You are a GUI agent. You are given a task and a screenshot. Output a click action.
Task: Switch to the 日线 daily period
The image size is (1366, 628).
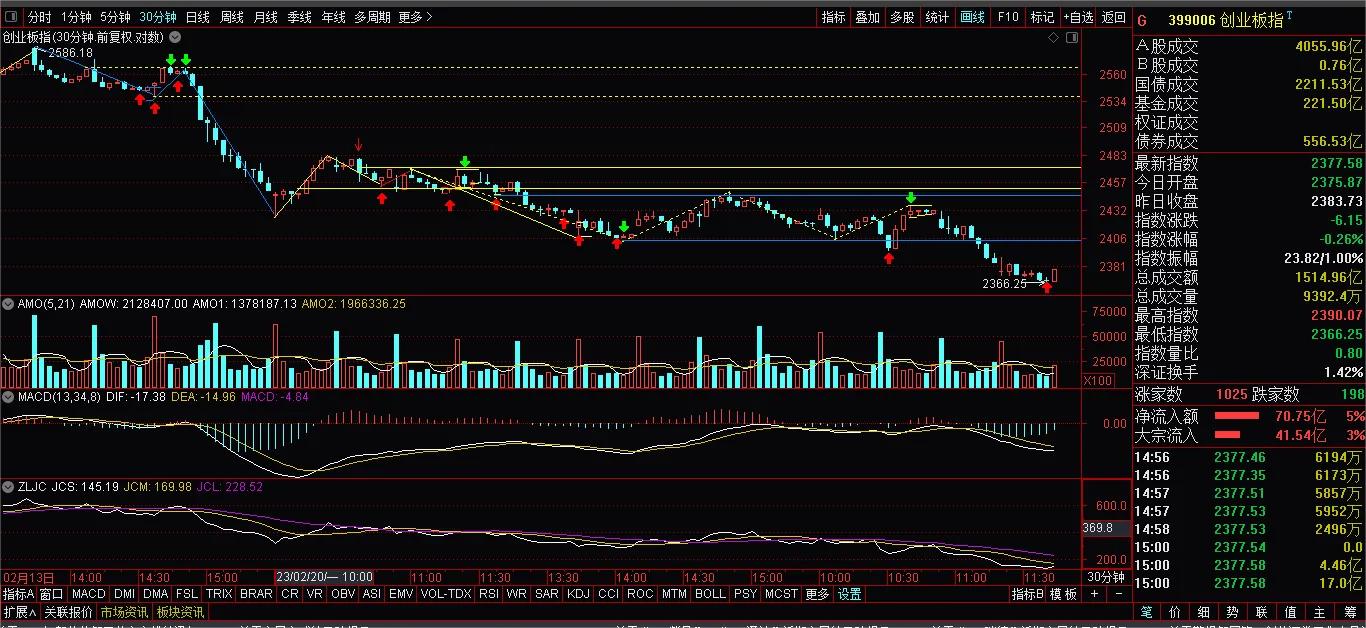click(x=198, y=17)
